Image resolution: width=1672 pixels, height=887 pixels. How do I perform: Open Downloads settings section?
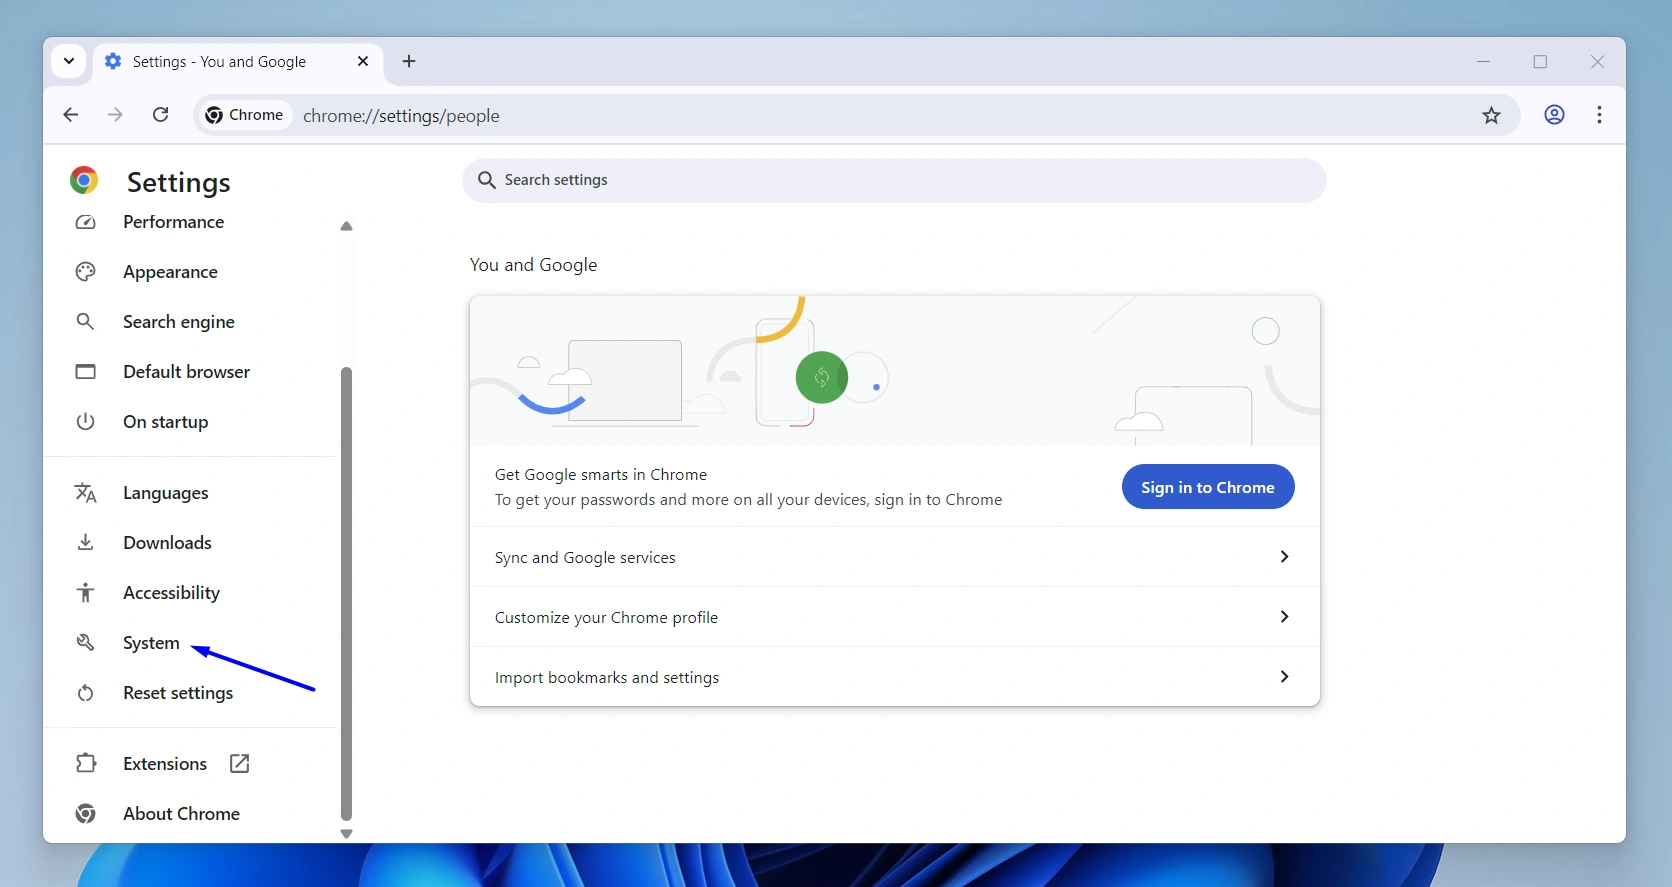pos(167,543)
